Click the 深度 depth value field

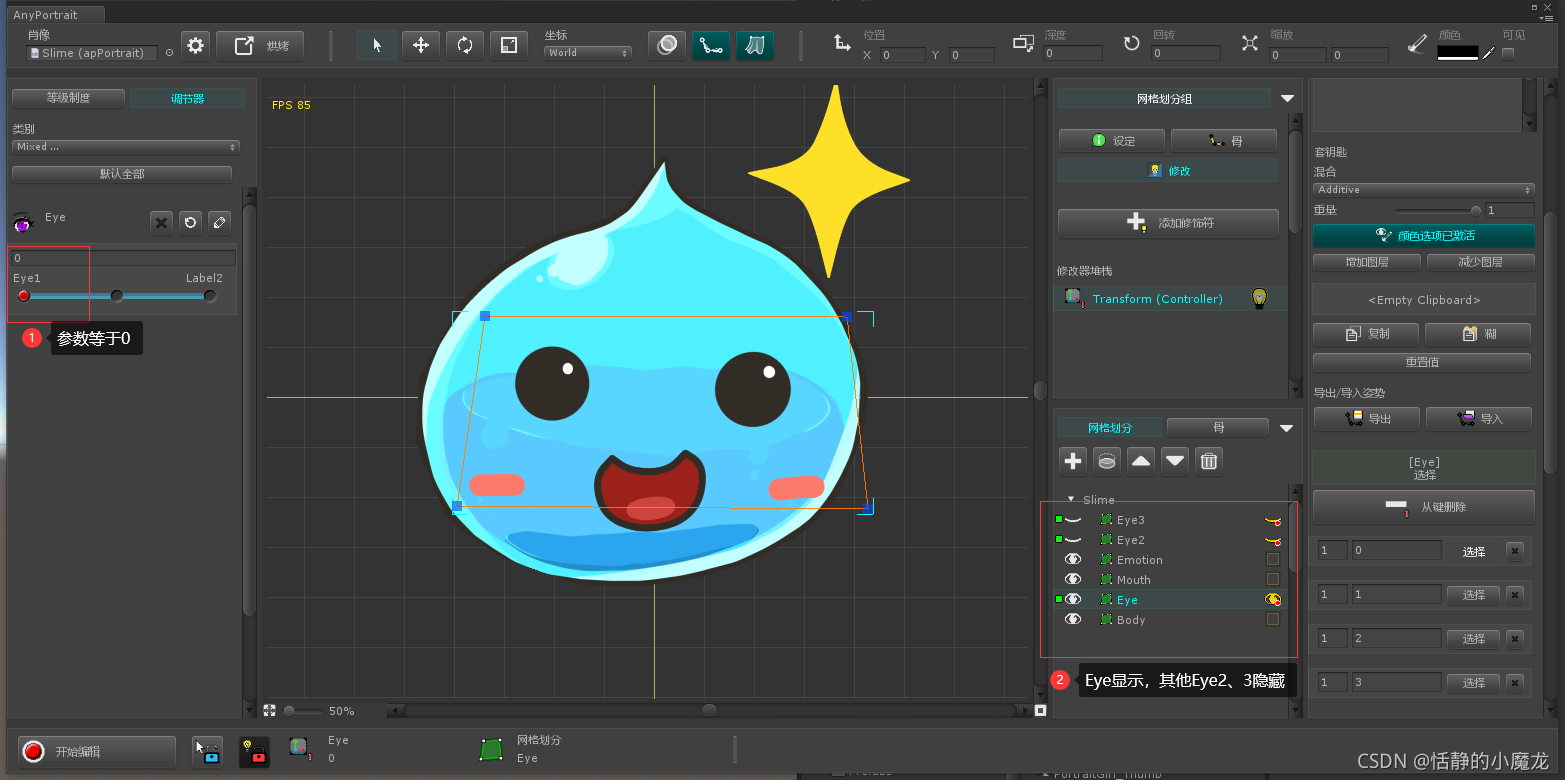pos(1073,53)
